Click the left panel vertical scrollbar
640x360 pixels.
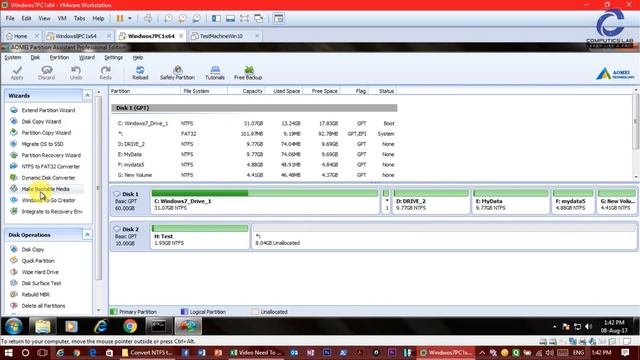98,188
